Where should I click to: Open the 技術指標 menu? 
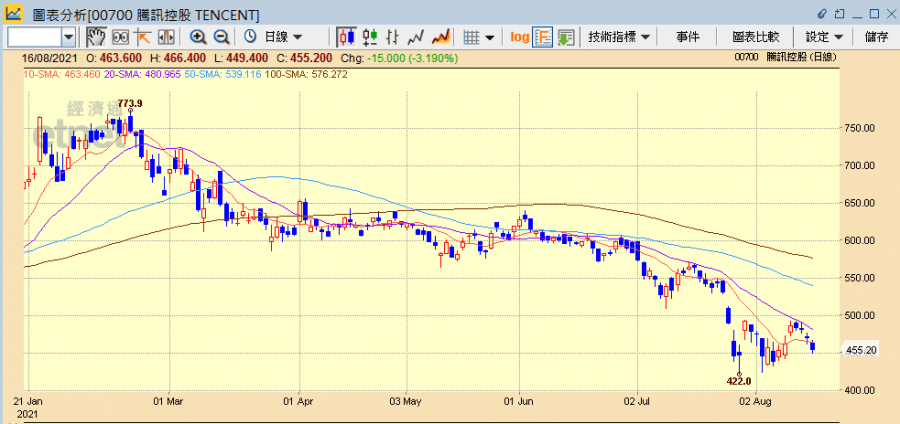tap(619, 36)
